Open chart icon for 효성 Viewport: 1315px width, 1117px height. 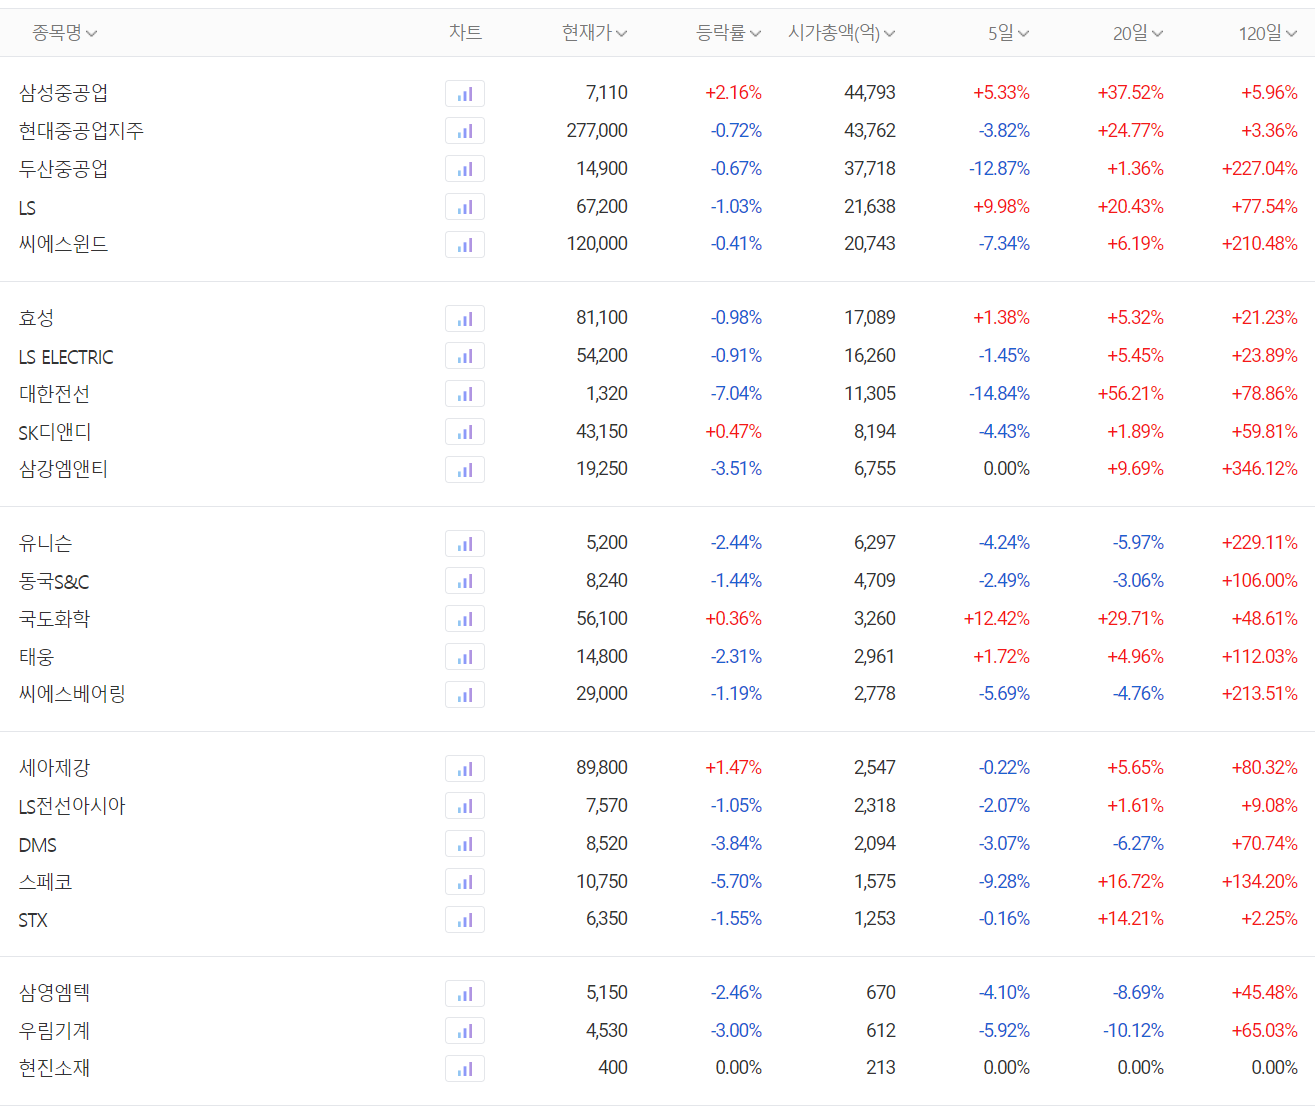[465, 319]
